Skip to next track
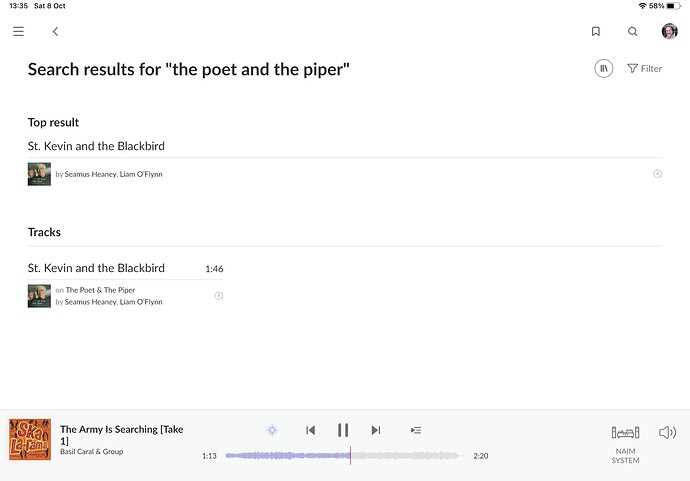690x481 pixels. (376, 430)
